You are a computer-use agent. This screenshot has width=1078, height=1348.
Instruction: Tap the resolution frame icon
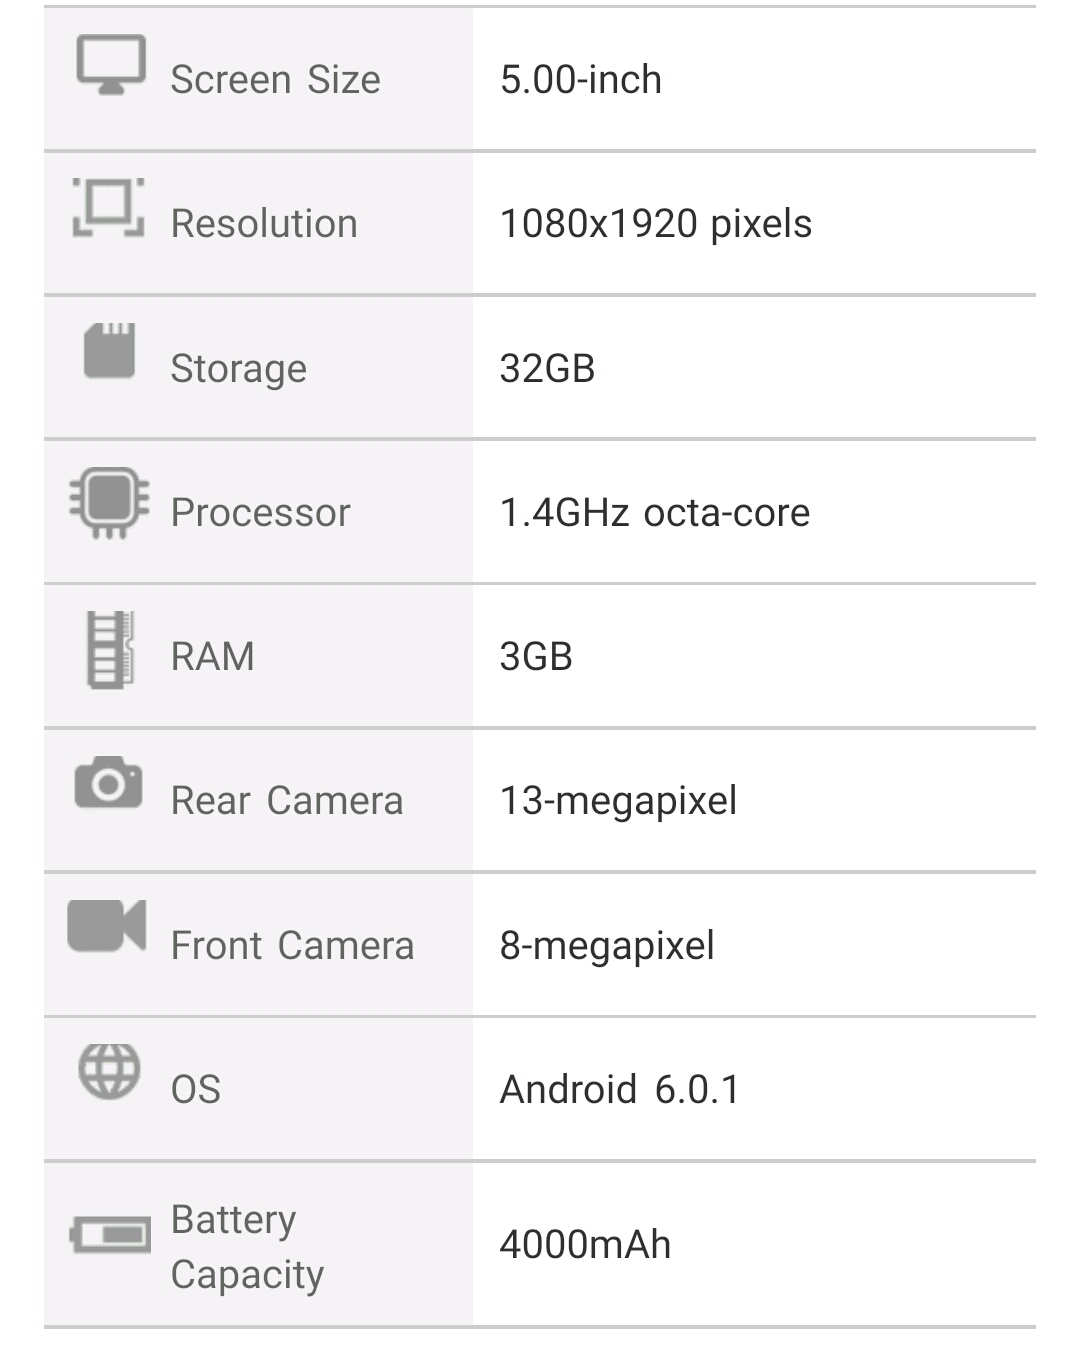[x=108, y=208]
